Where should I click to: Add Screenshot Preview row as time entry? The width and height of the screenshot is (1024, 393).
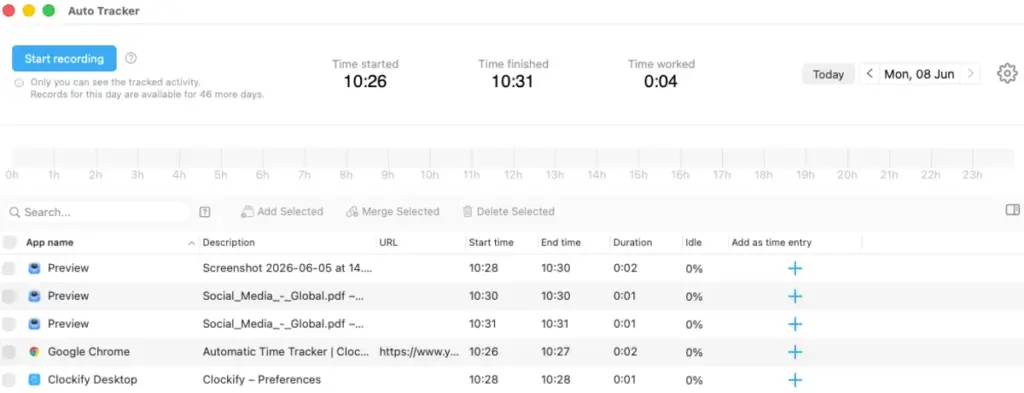(x=795, y=268)
